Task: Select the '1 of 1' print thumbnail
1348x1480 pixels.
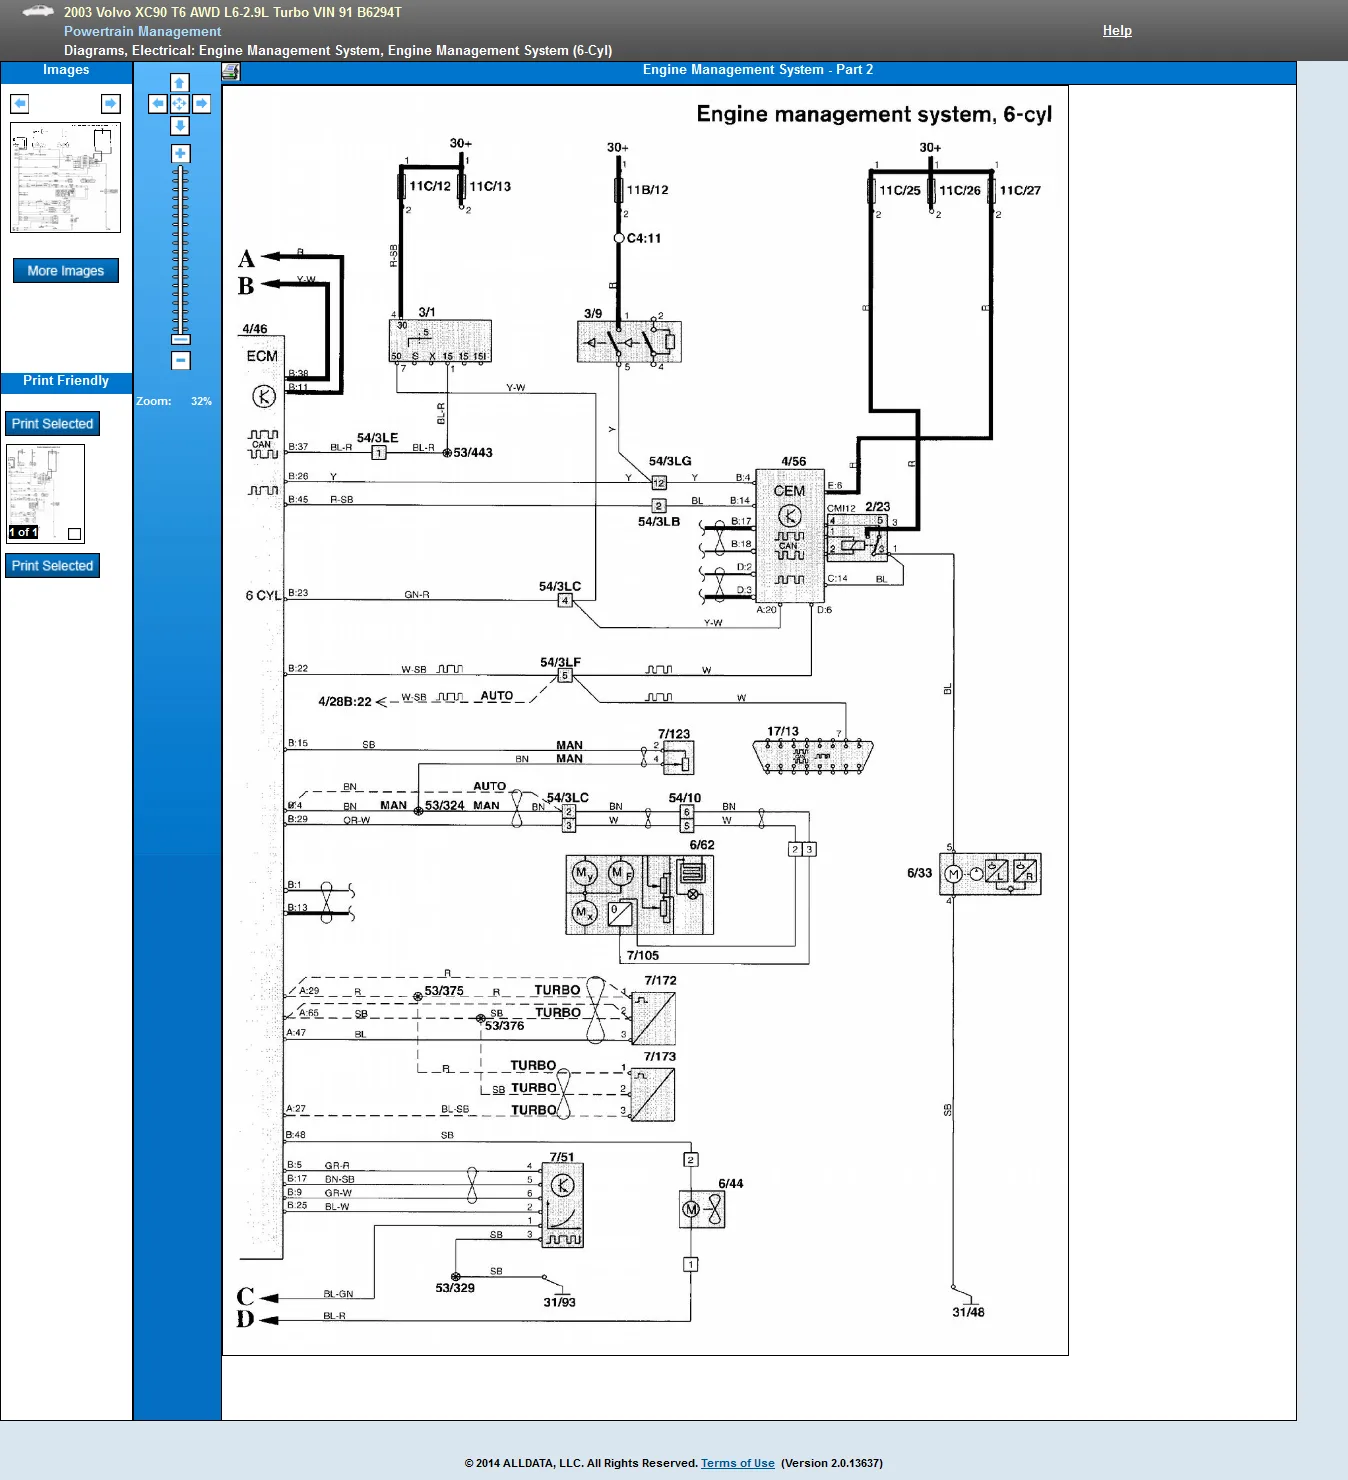Action: click(45, 493)
